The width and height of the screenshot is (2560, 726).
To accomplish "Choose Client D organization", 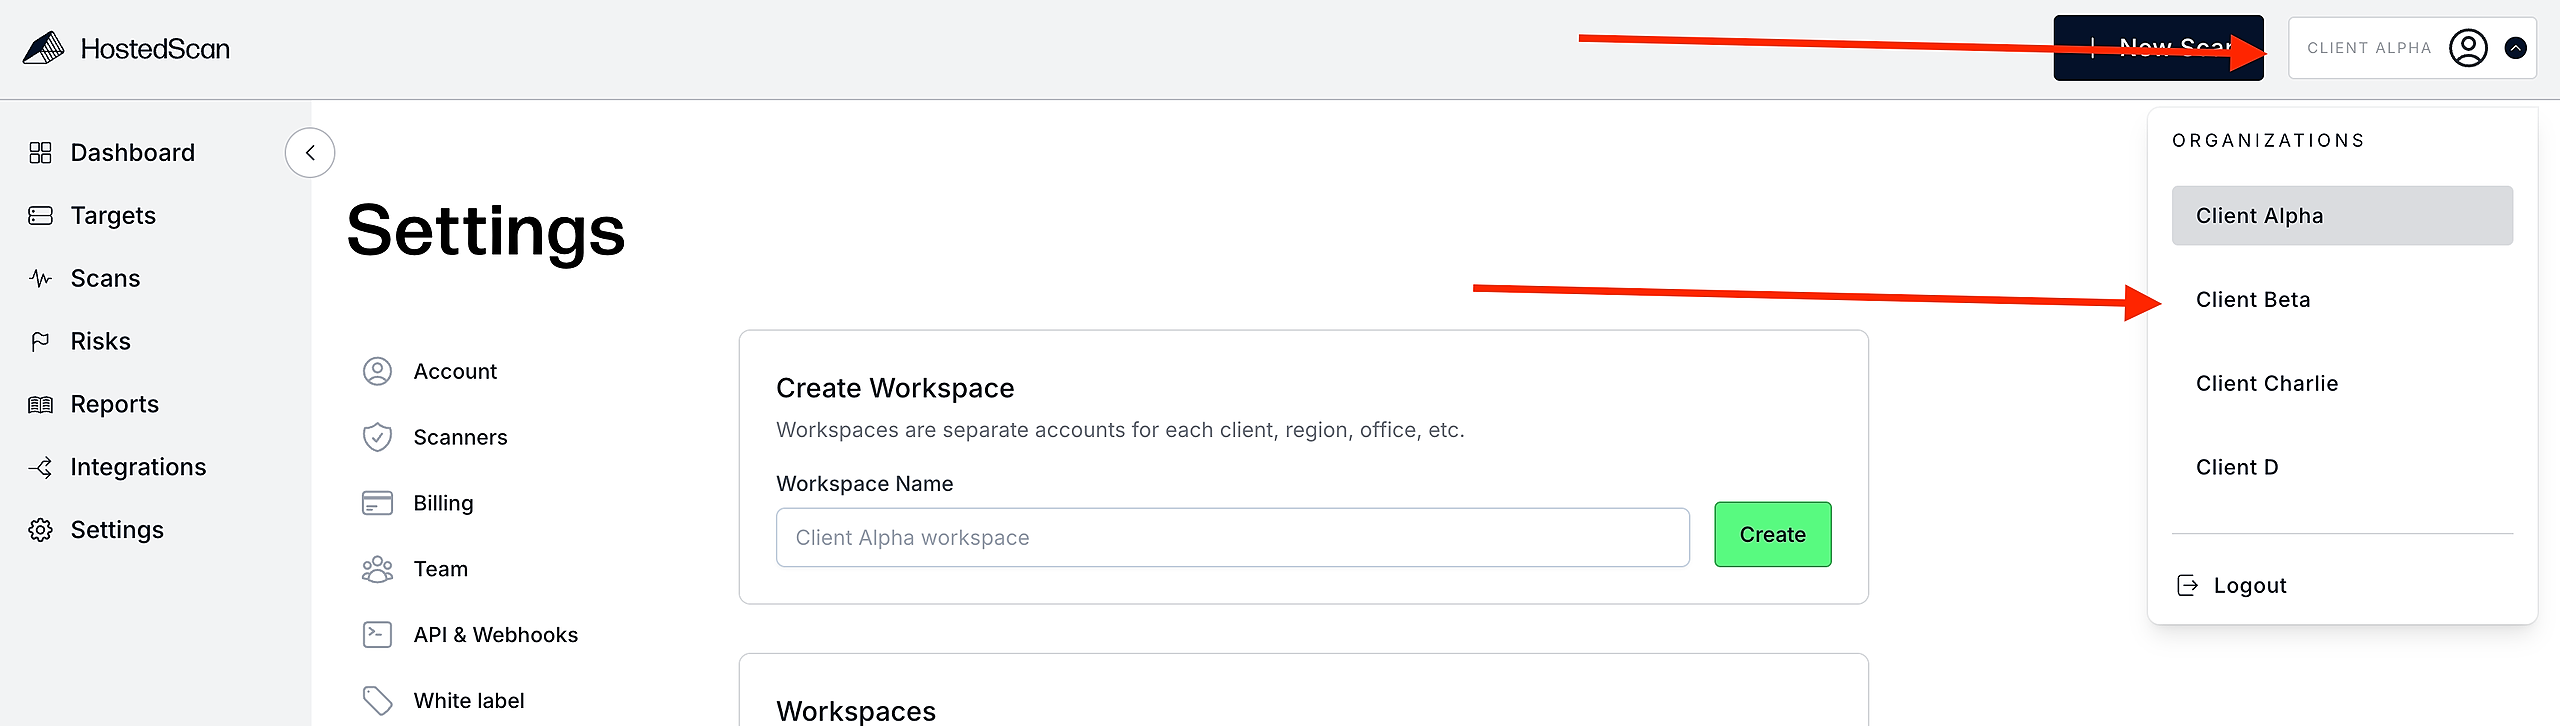I will (2237, 468).
